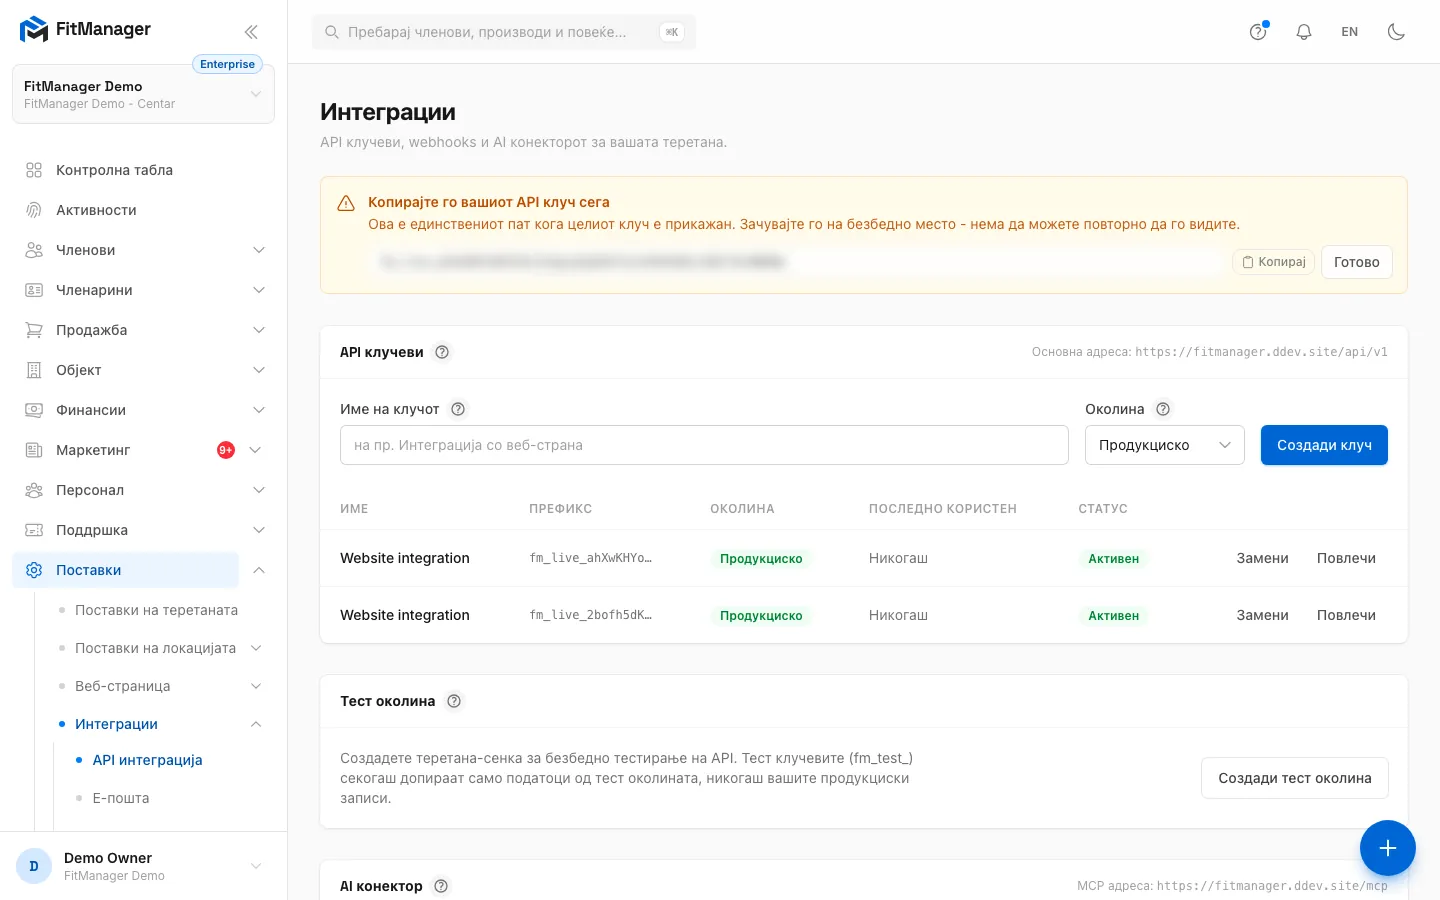Click the Контролна табла grid icon
This screenshot has height=900, width=1440.
pyautogui.click(x=34, y=170)
